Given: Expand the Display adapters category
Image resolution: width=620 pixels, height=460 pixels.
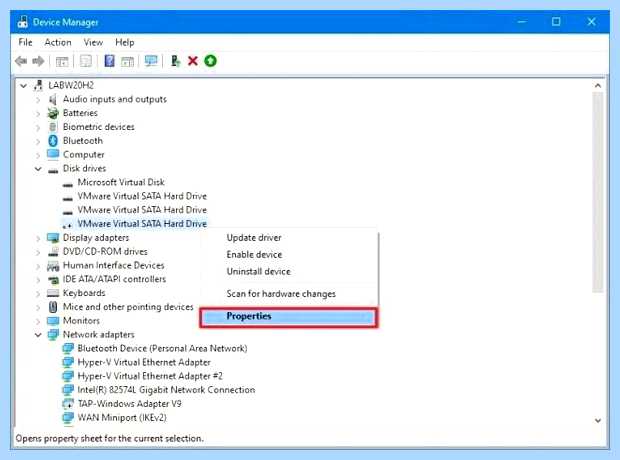Looking at the screenshot, I should 38,238.
